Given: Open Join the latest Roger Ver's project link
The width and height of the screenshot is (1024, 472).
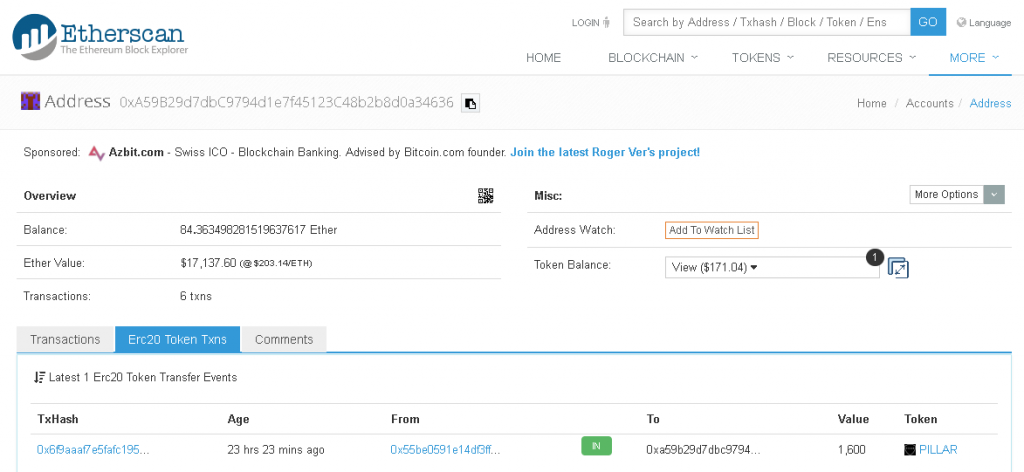Looking at the screenshot, I should (x=605, y=152).
